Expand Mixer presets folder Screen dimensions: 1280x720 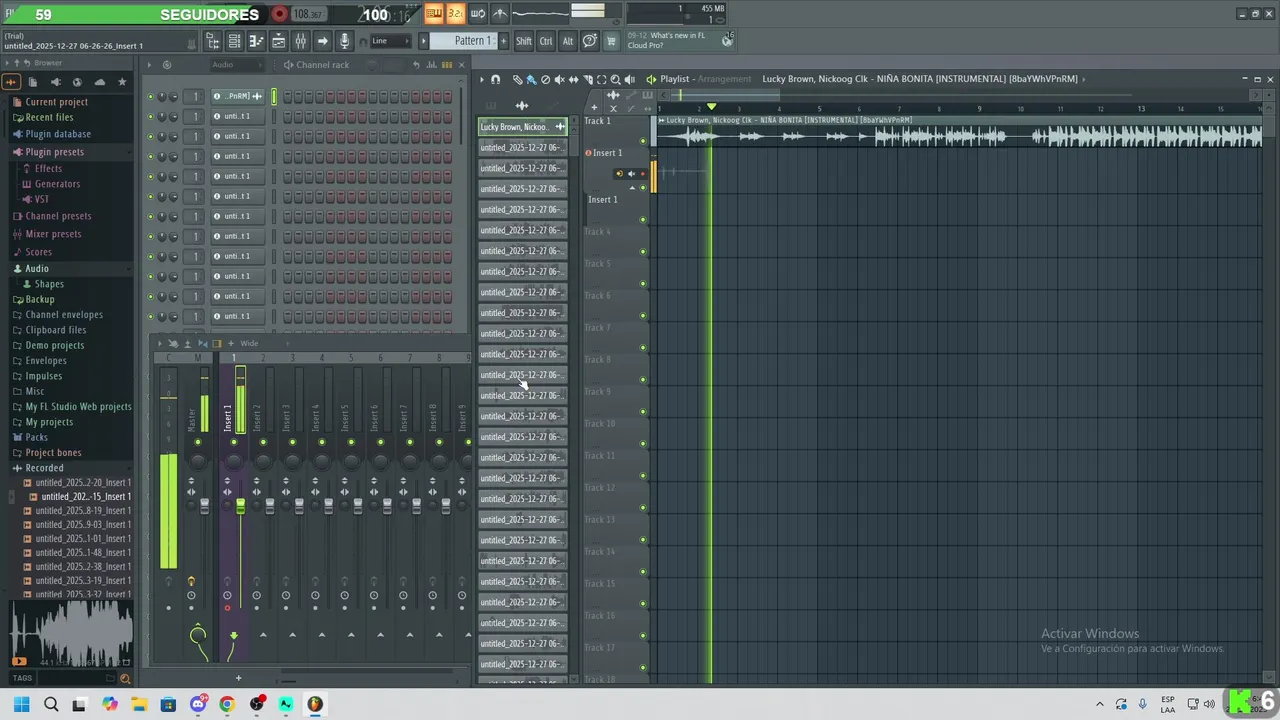[x=53, y=234]
